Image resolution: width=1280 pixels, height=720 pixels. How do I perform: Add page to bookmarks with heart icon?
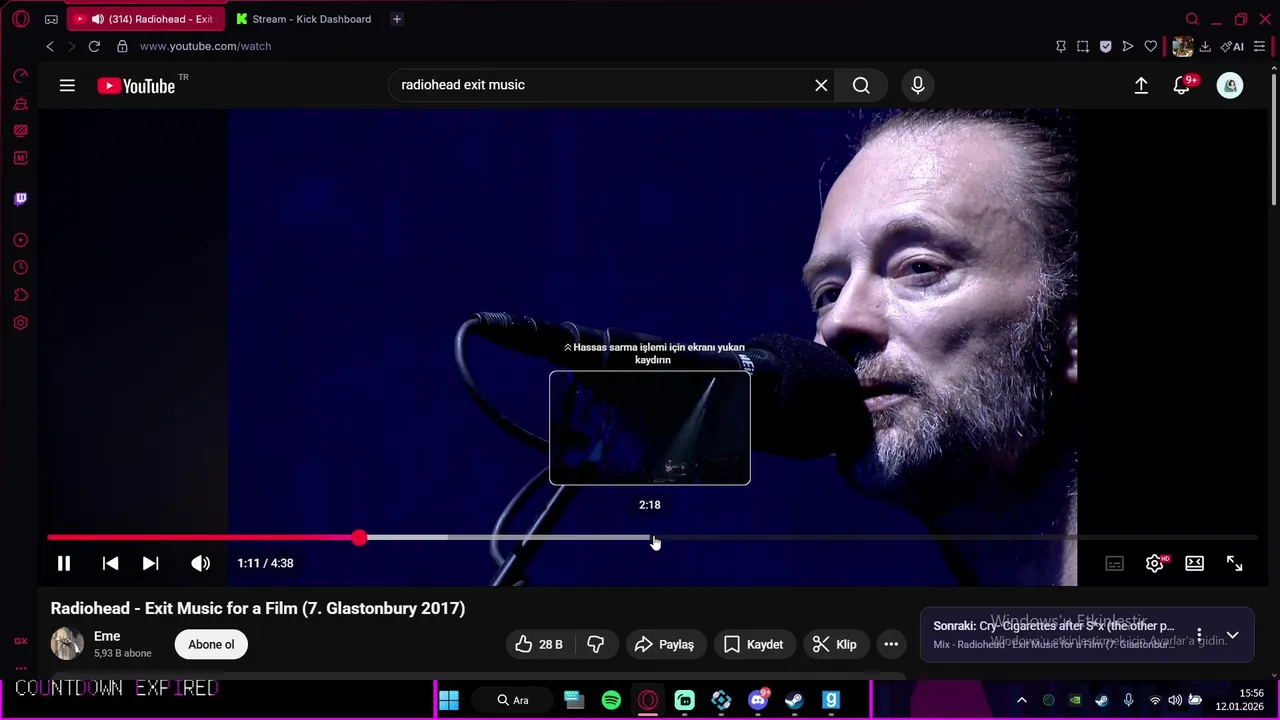pyautogui.click(x=1151, y=46)
